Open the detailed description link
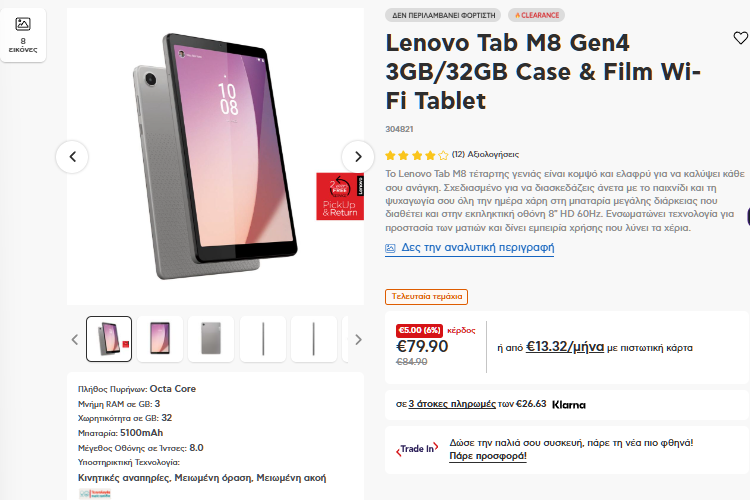The image size is (750, 500). click(x=478, y=248)
